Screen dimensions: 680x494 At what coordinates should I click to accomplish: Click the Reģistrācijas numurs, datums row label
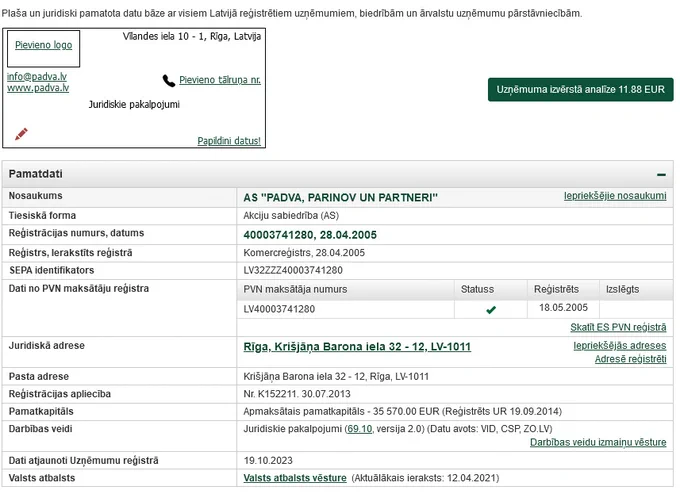76,233
